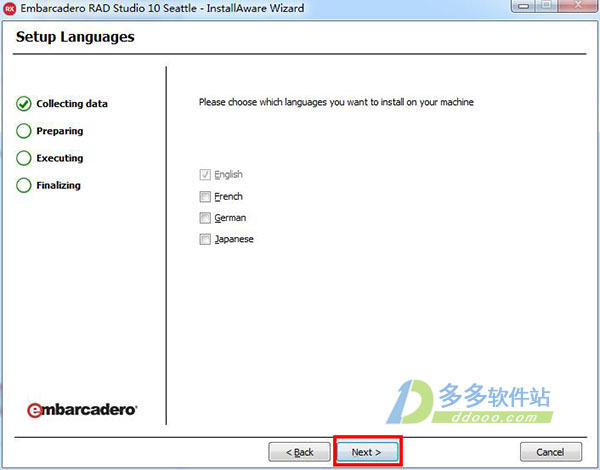Enable the German language checkbox

click(x=205, y=218)
